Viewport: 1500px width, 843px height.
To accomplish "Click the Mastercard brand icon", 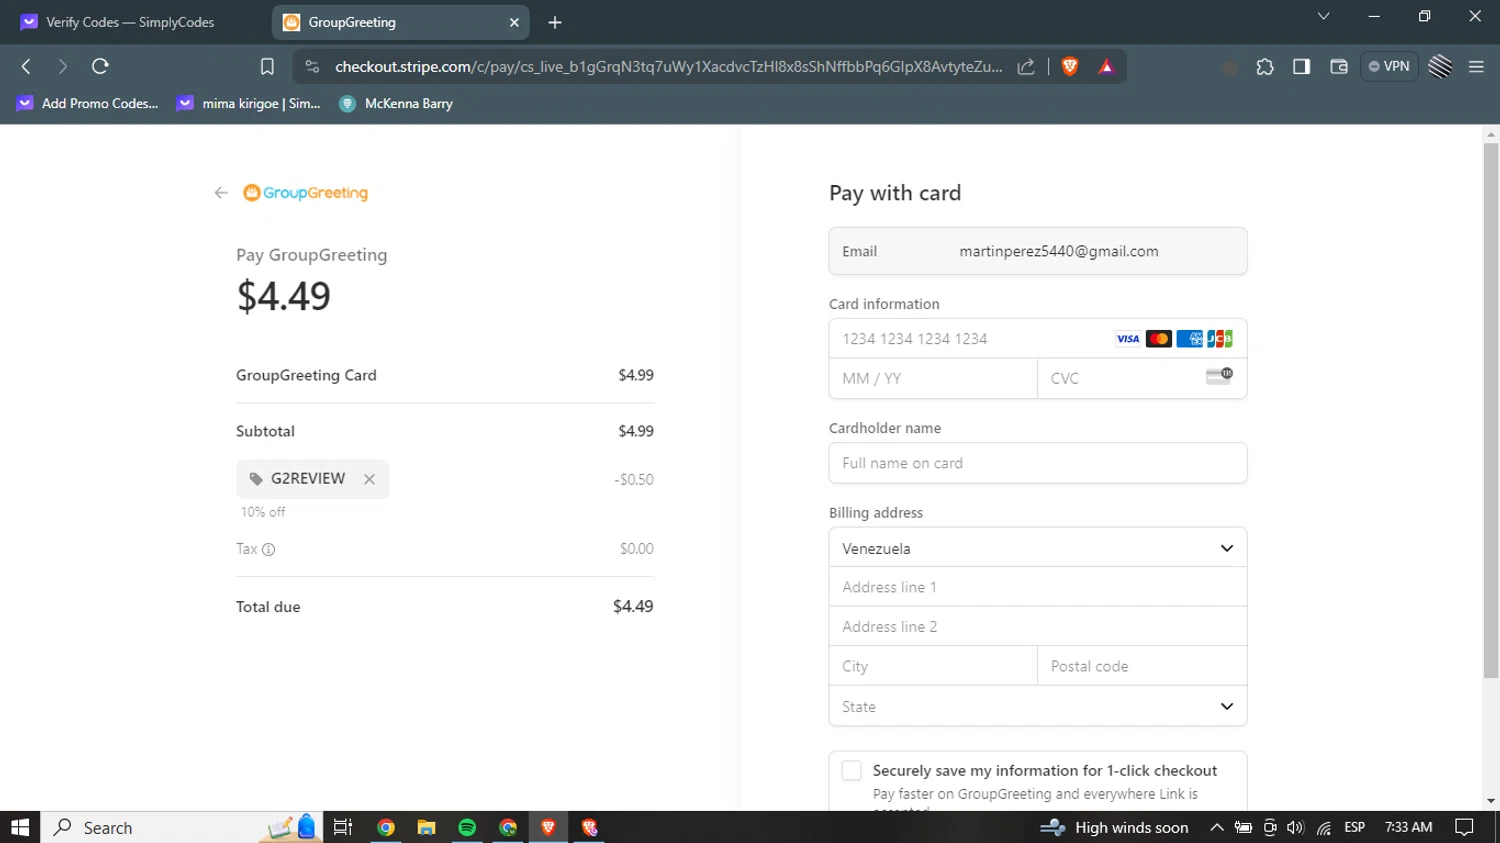I will point(1158,339).
